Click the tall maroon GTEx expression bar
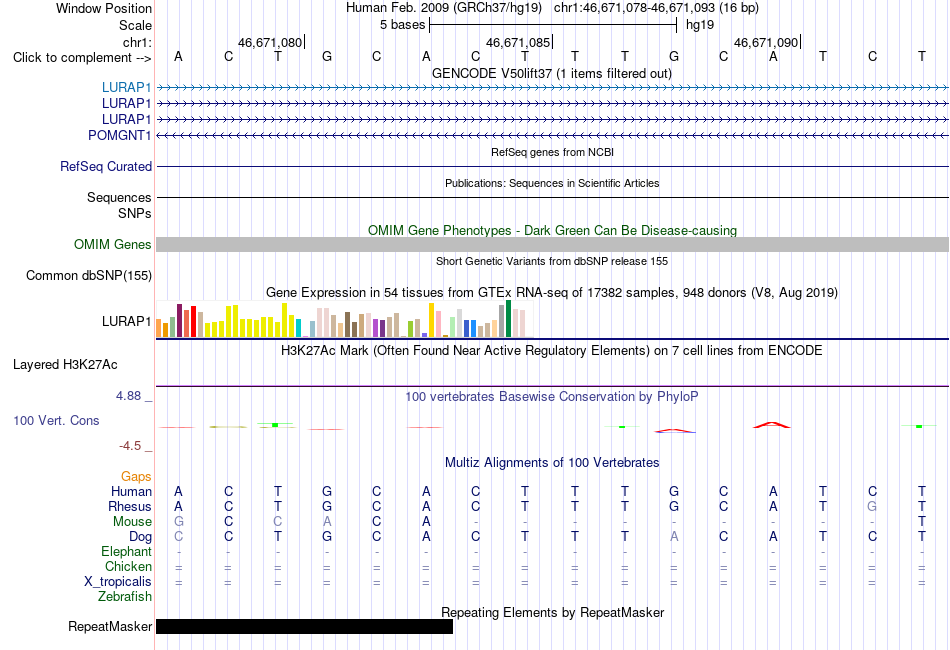 [x=179, y=320]
